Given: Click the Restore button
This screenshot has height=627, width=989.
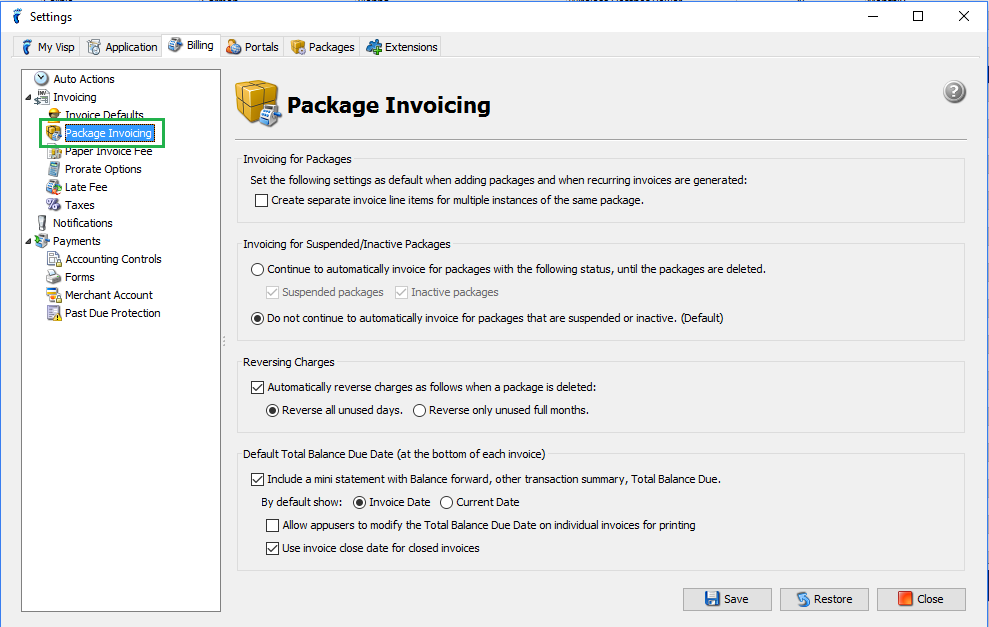Looking at the screenshot, I should pyautogui.click(x=824, y=599).
